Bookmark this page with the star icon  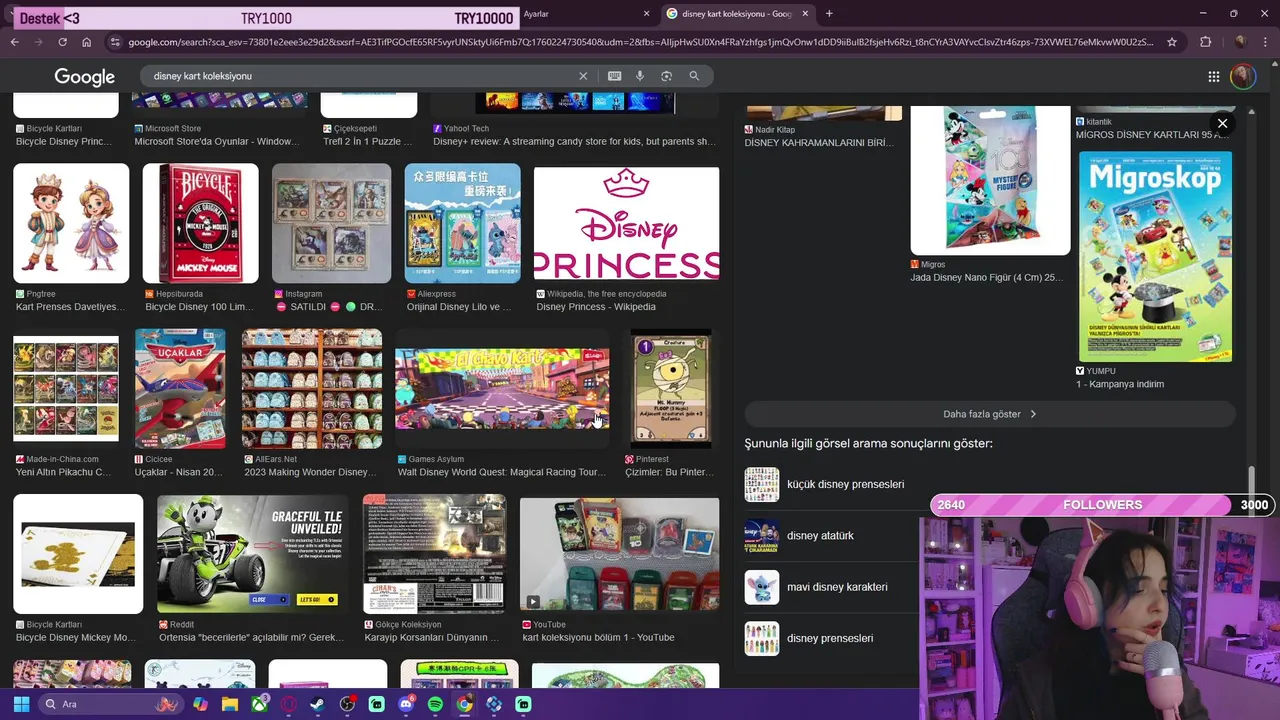[x=1172, y=42]
